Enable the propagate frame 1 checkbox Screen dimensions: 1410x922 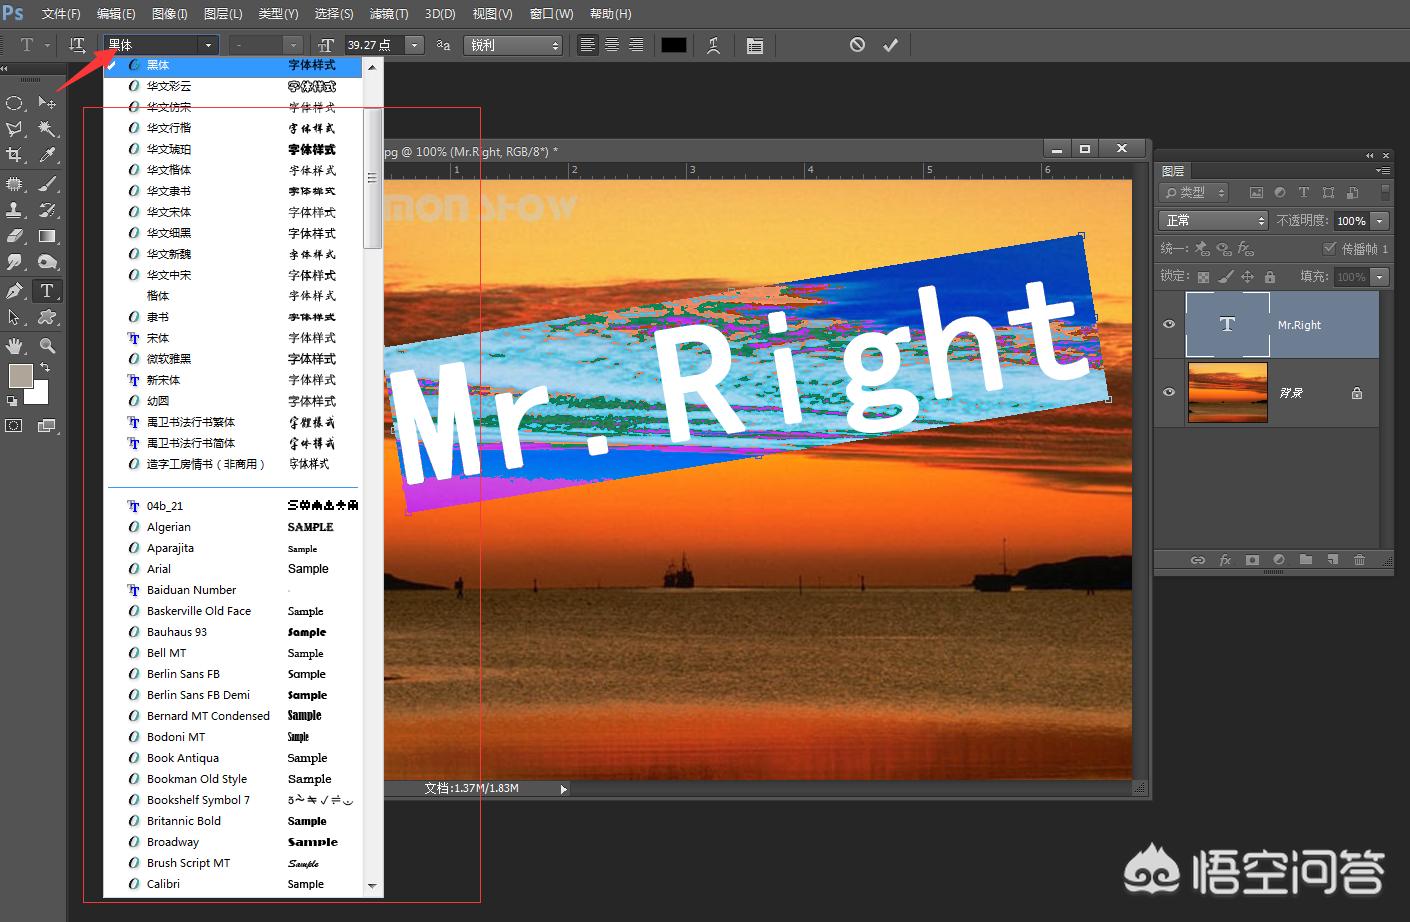point(1329,248)
